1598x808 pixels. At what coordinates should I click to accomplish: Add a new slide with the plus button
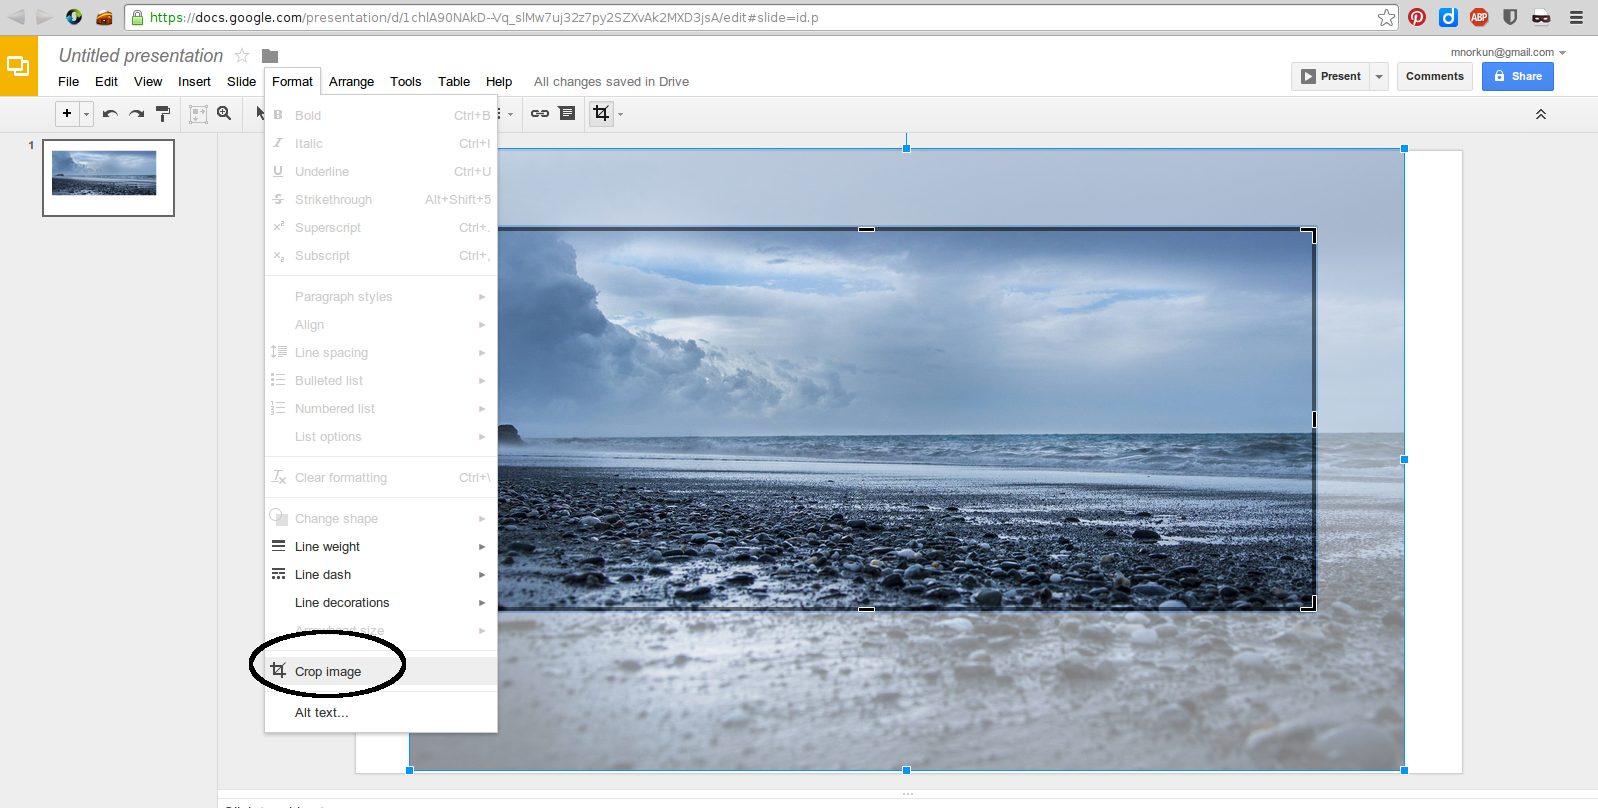tap(67, 114)
